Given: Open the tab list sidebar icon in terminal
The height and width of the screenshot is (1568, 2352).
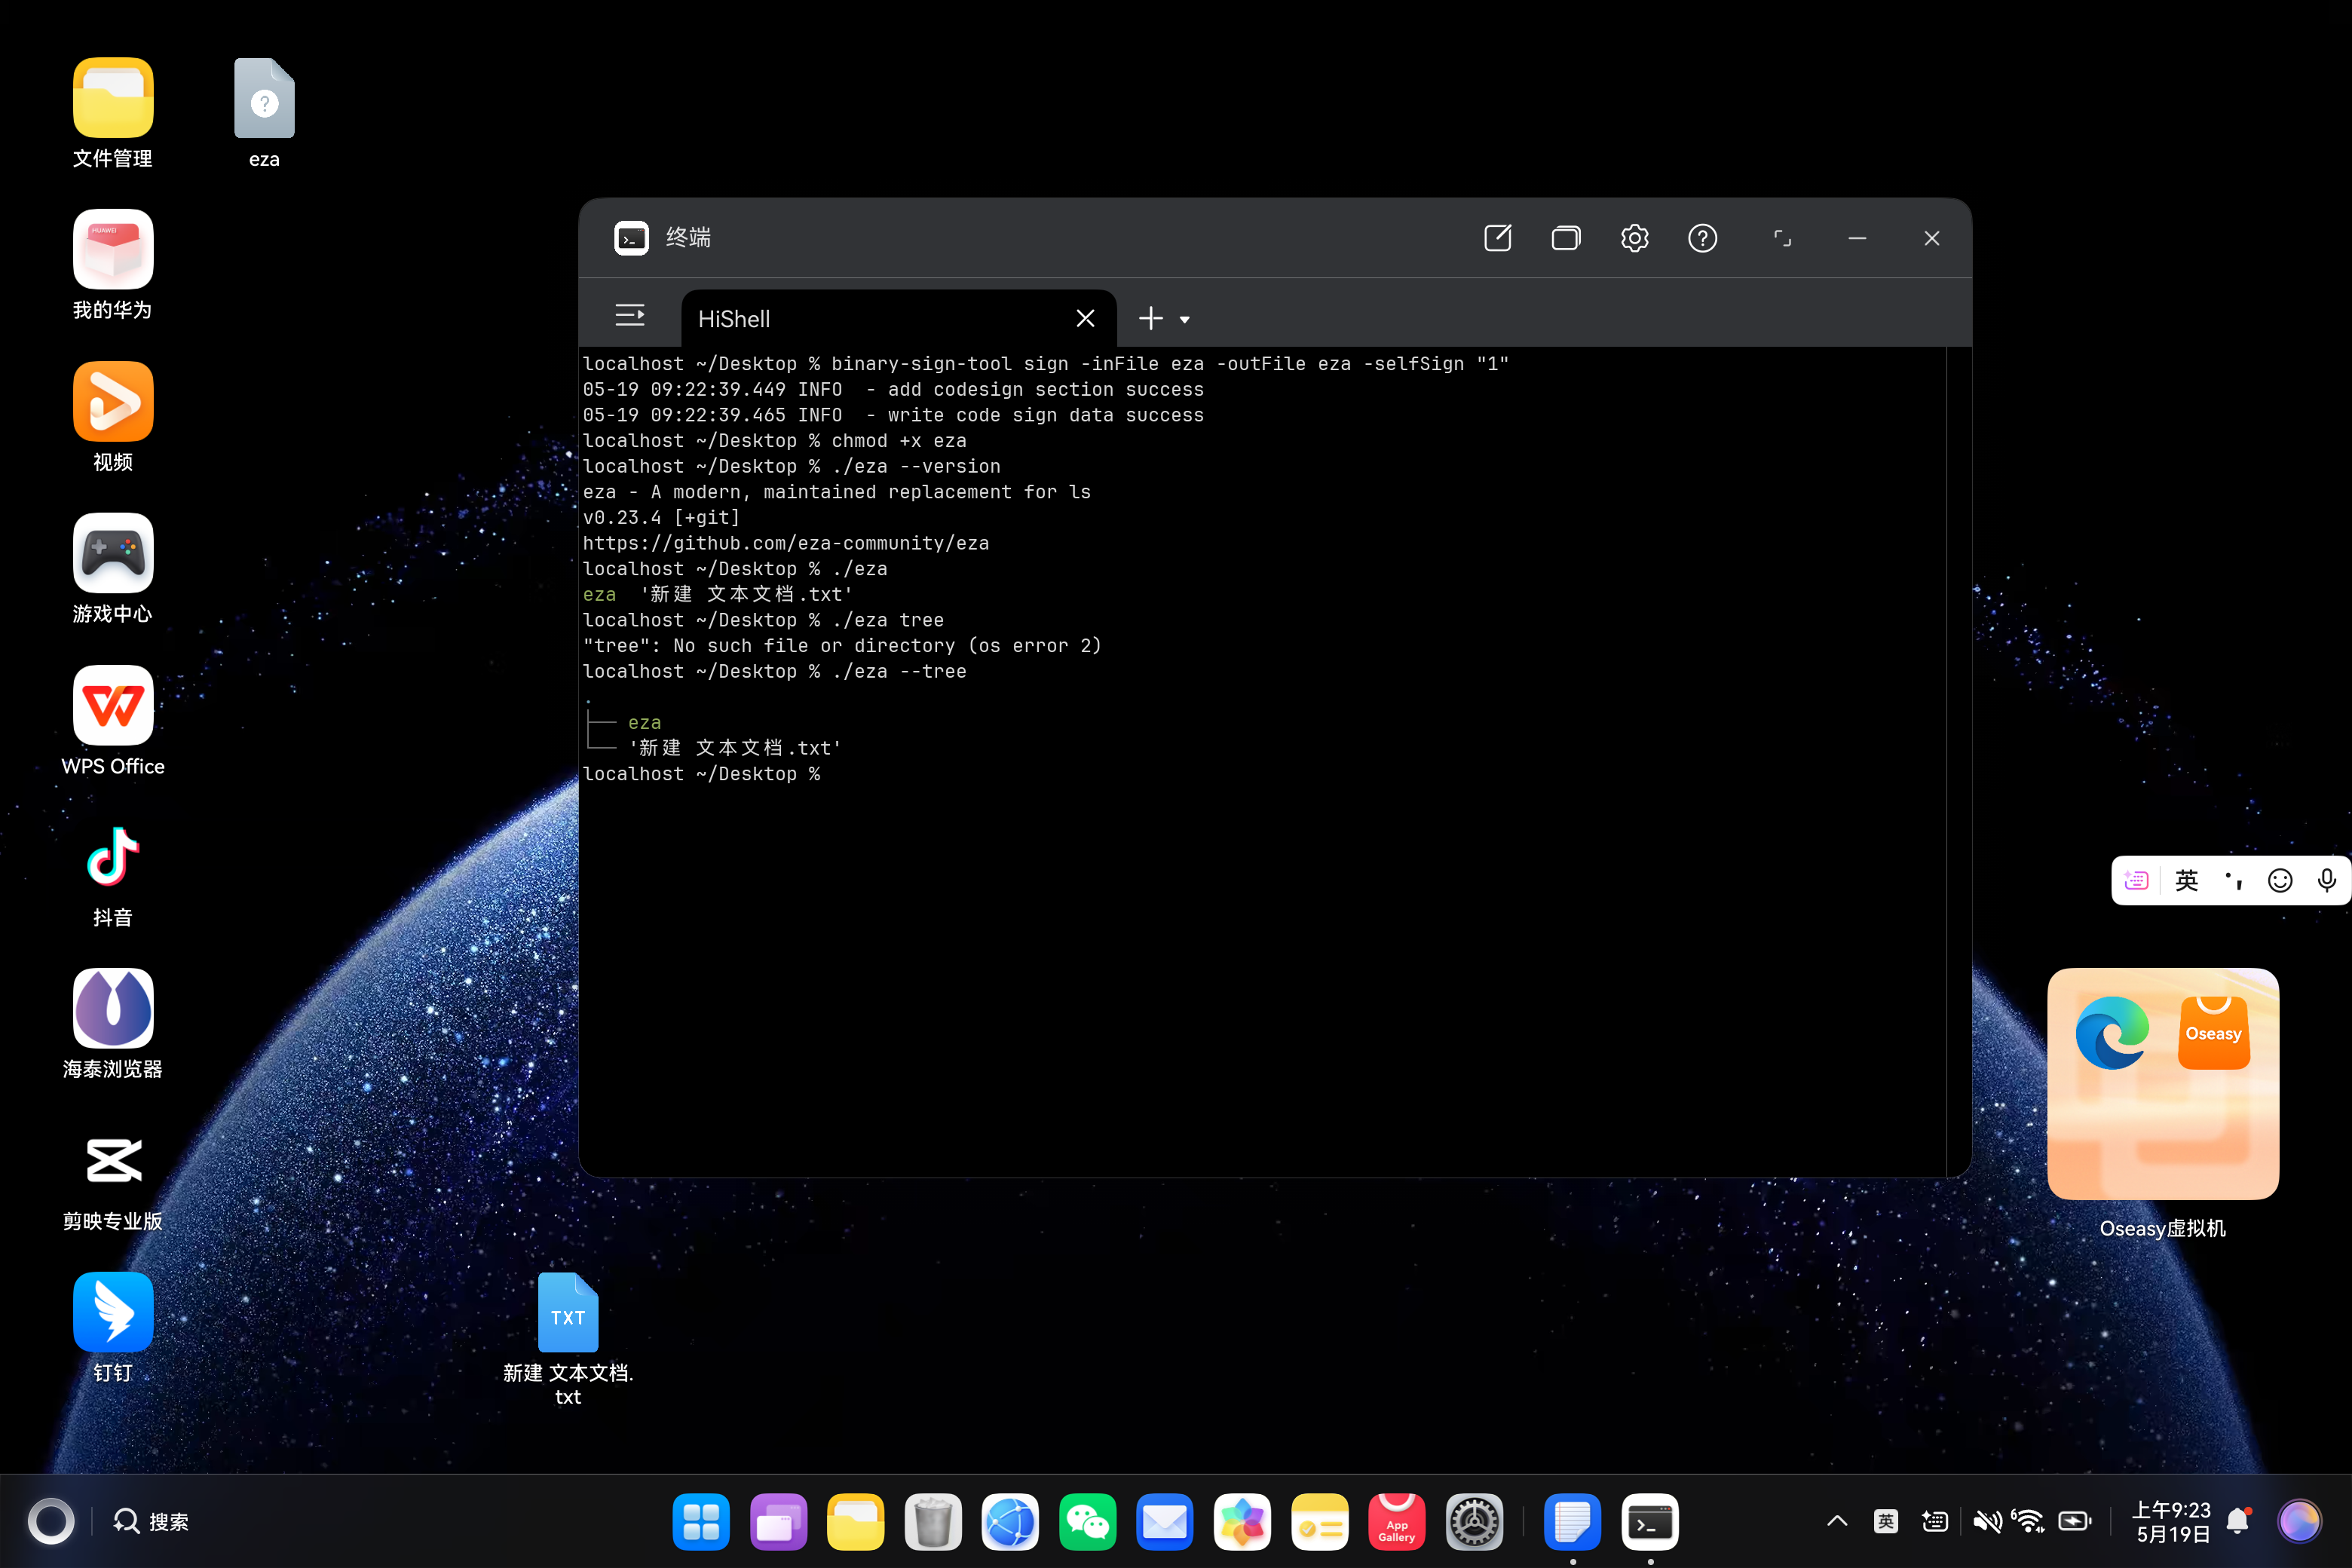Looking at the screenshot, I should [x=630, y=316].
